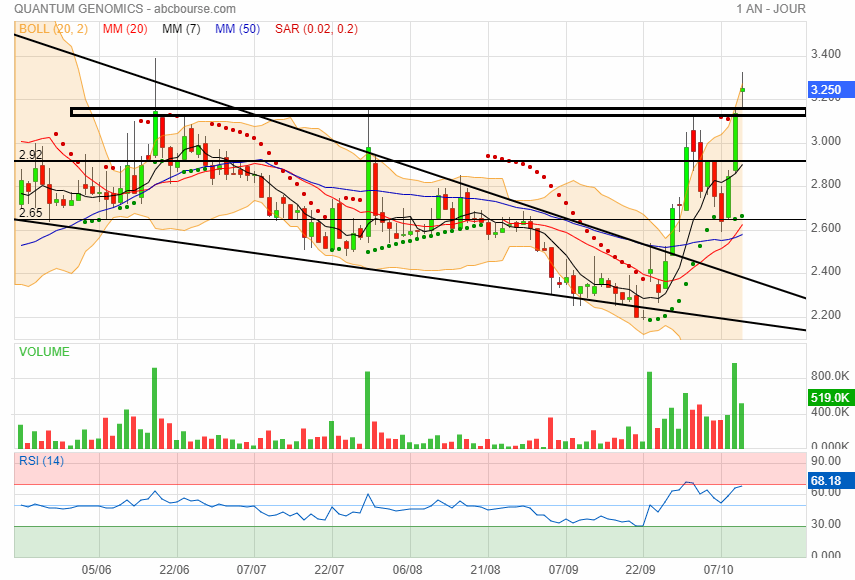The width and height of the screenshot is (855, 580).
Task: Click the RSI (14) panel label
Action: pyautogui.click(x=41, y=461)
